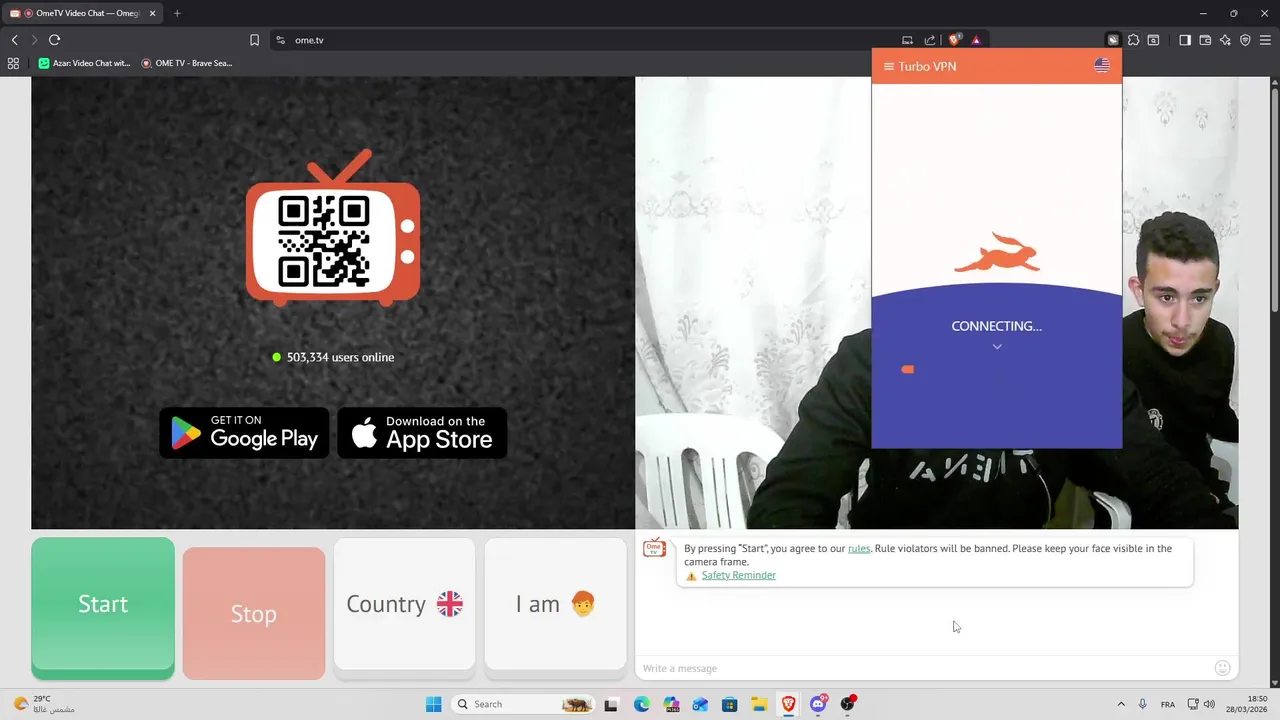This screenshot has height=720, width=1280.
Task: Open the Extensions puzzle piece menu
Action: (x=1133, y=40)
